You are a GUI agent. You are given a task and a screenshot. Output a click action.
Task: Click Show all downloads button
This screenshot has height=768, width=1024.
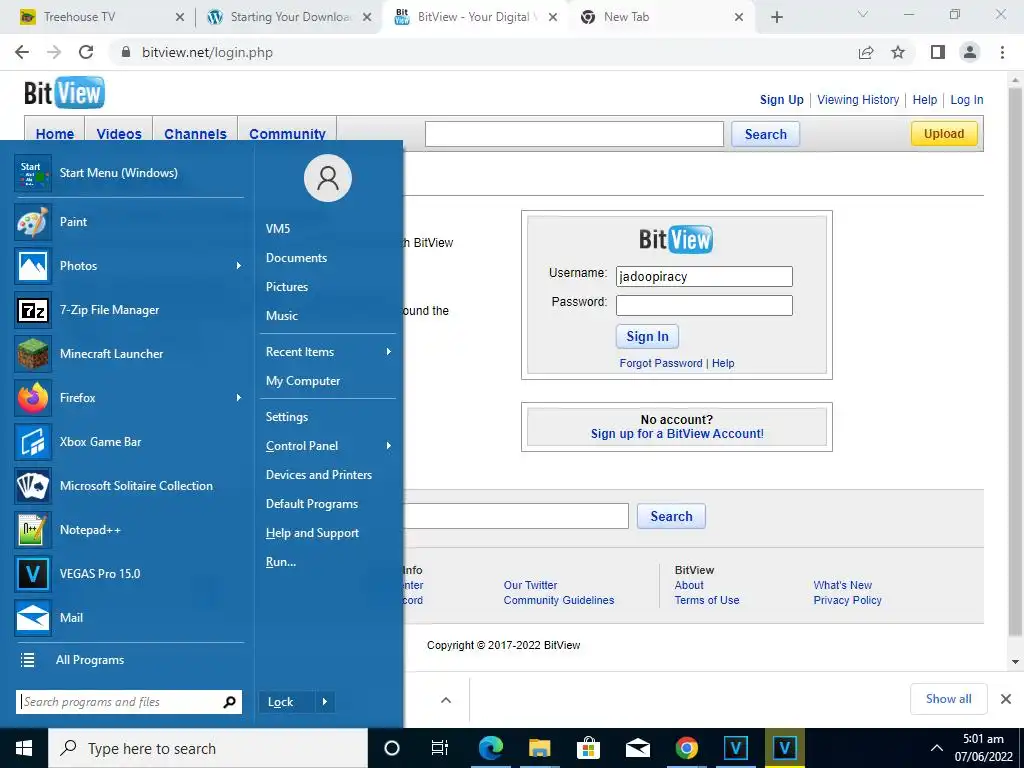[x=948, y=699]
